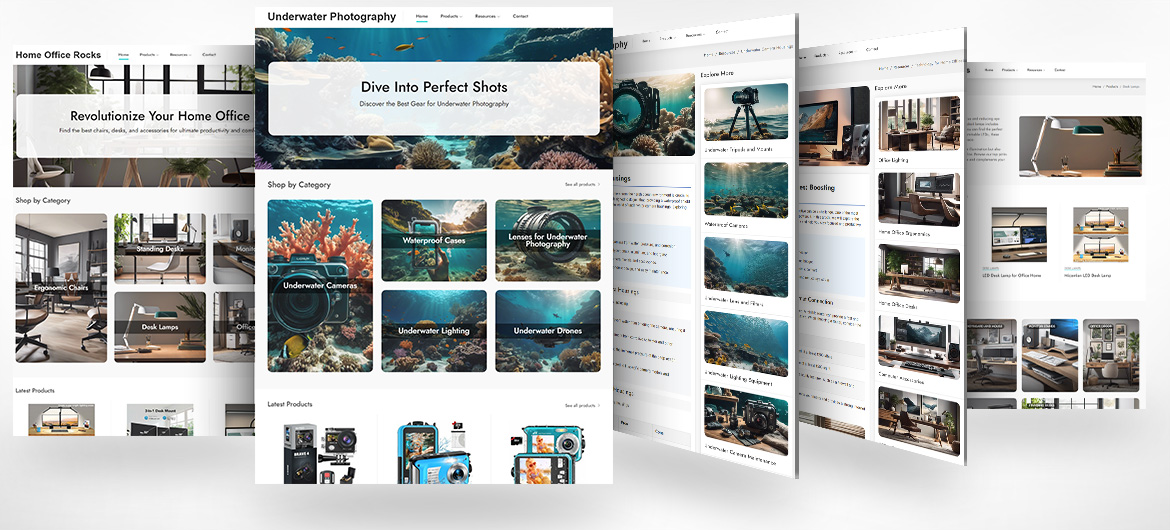Click See all products beside Latest Products

click(582, 405)
